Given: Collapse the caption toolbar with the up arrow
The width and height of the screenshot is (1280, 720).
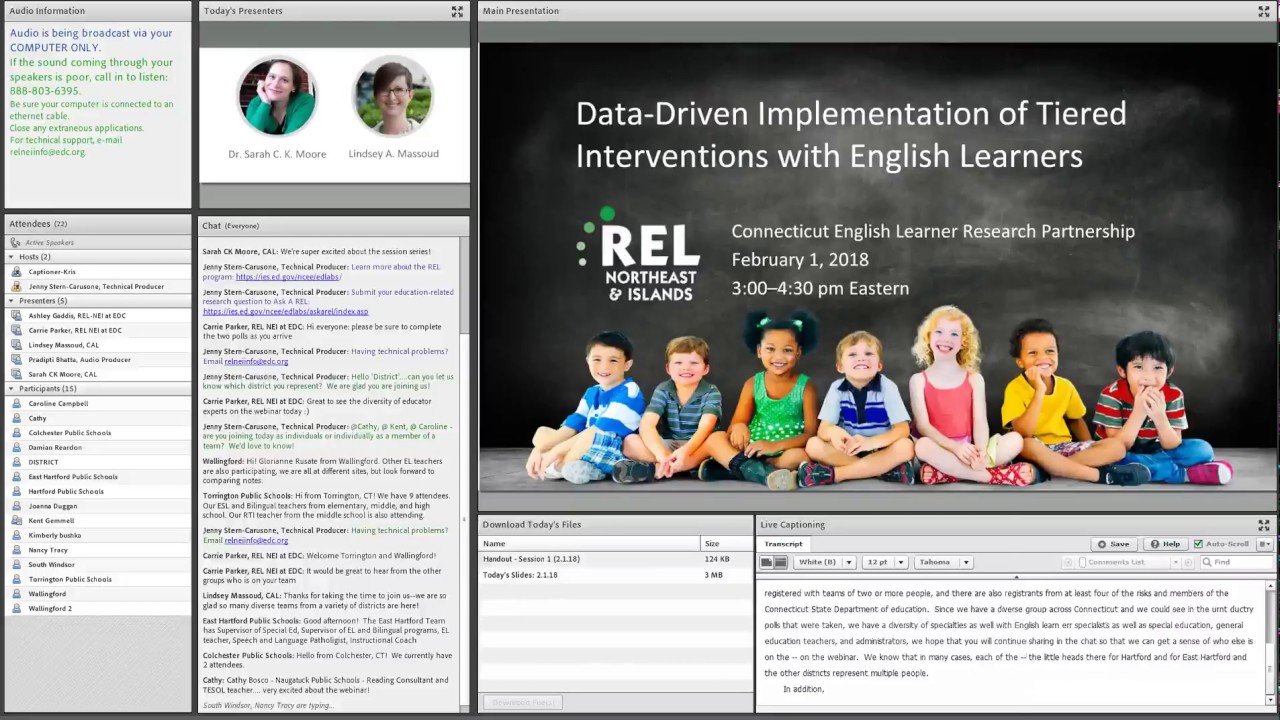Looking at the screenshot, I should [x=1016, y=577].
